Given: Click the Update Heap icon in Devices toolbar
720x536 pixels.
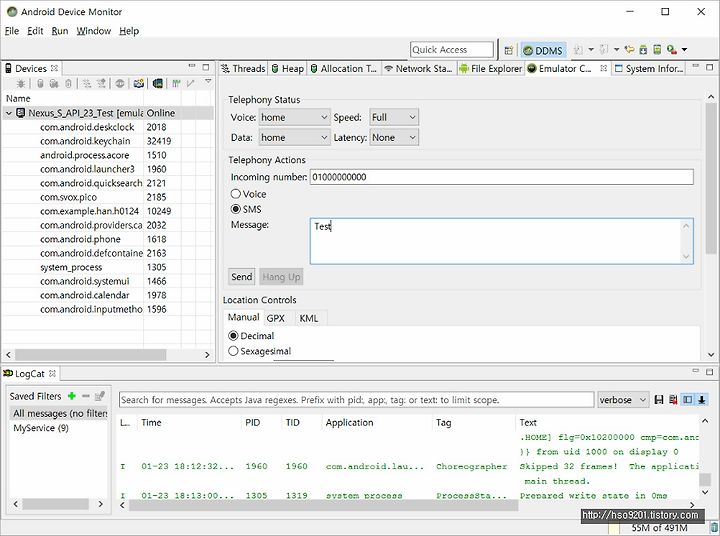Looking at the screenshot, I should 40,83.
